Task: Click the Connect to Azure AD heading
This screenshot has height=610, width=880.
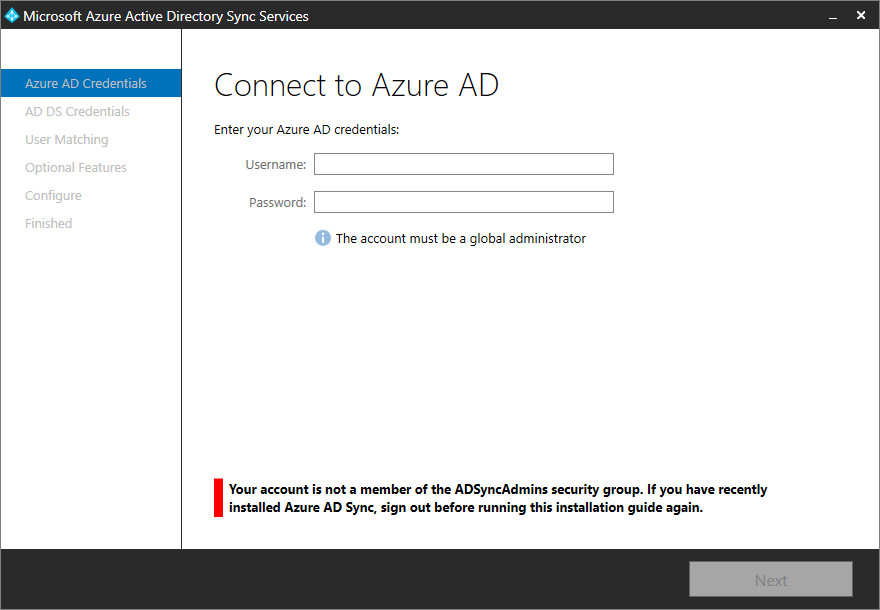Action: [x=356, y=85]
